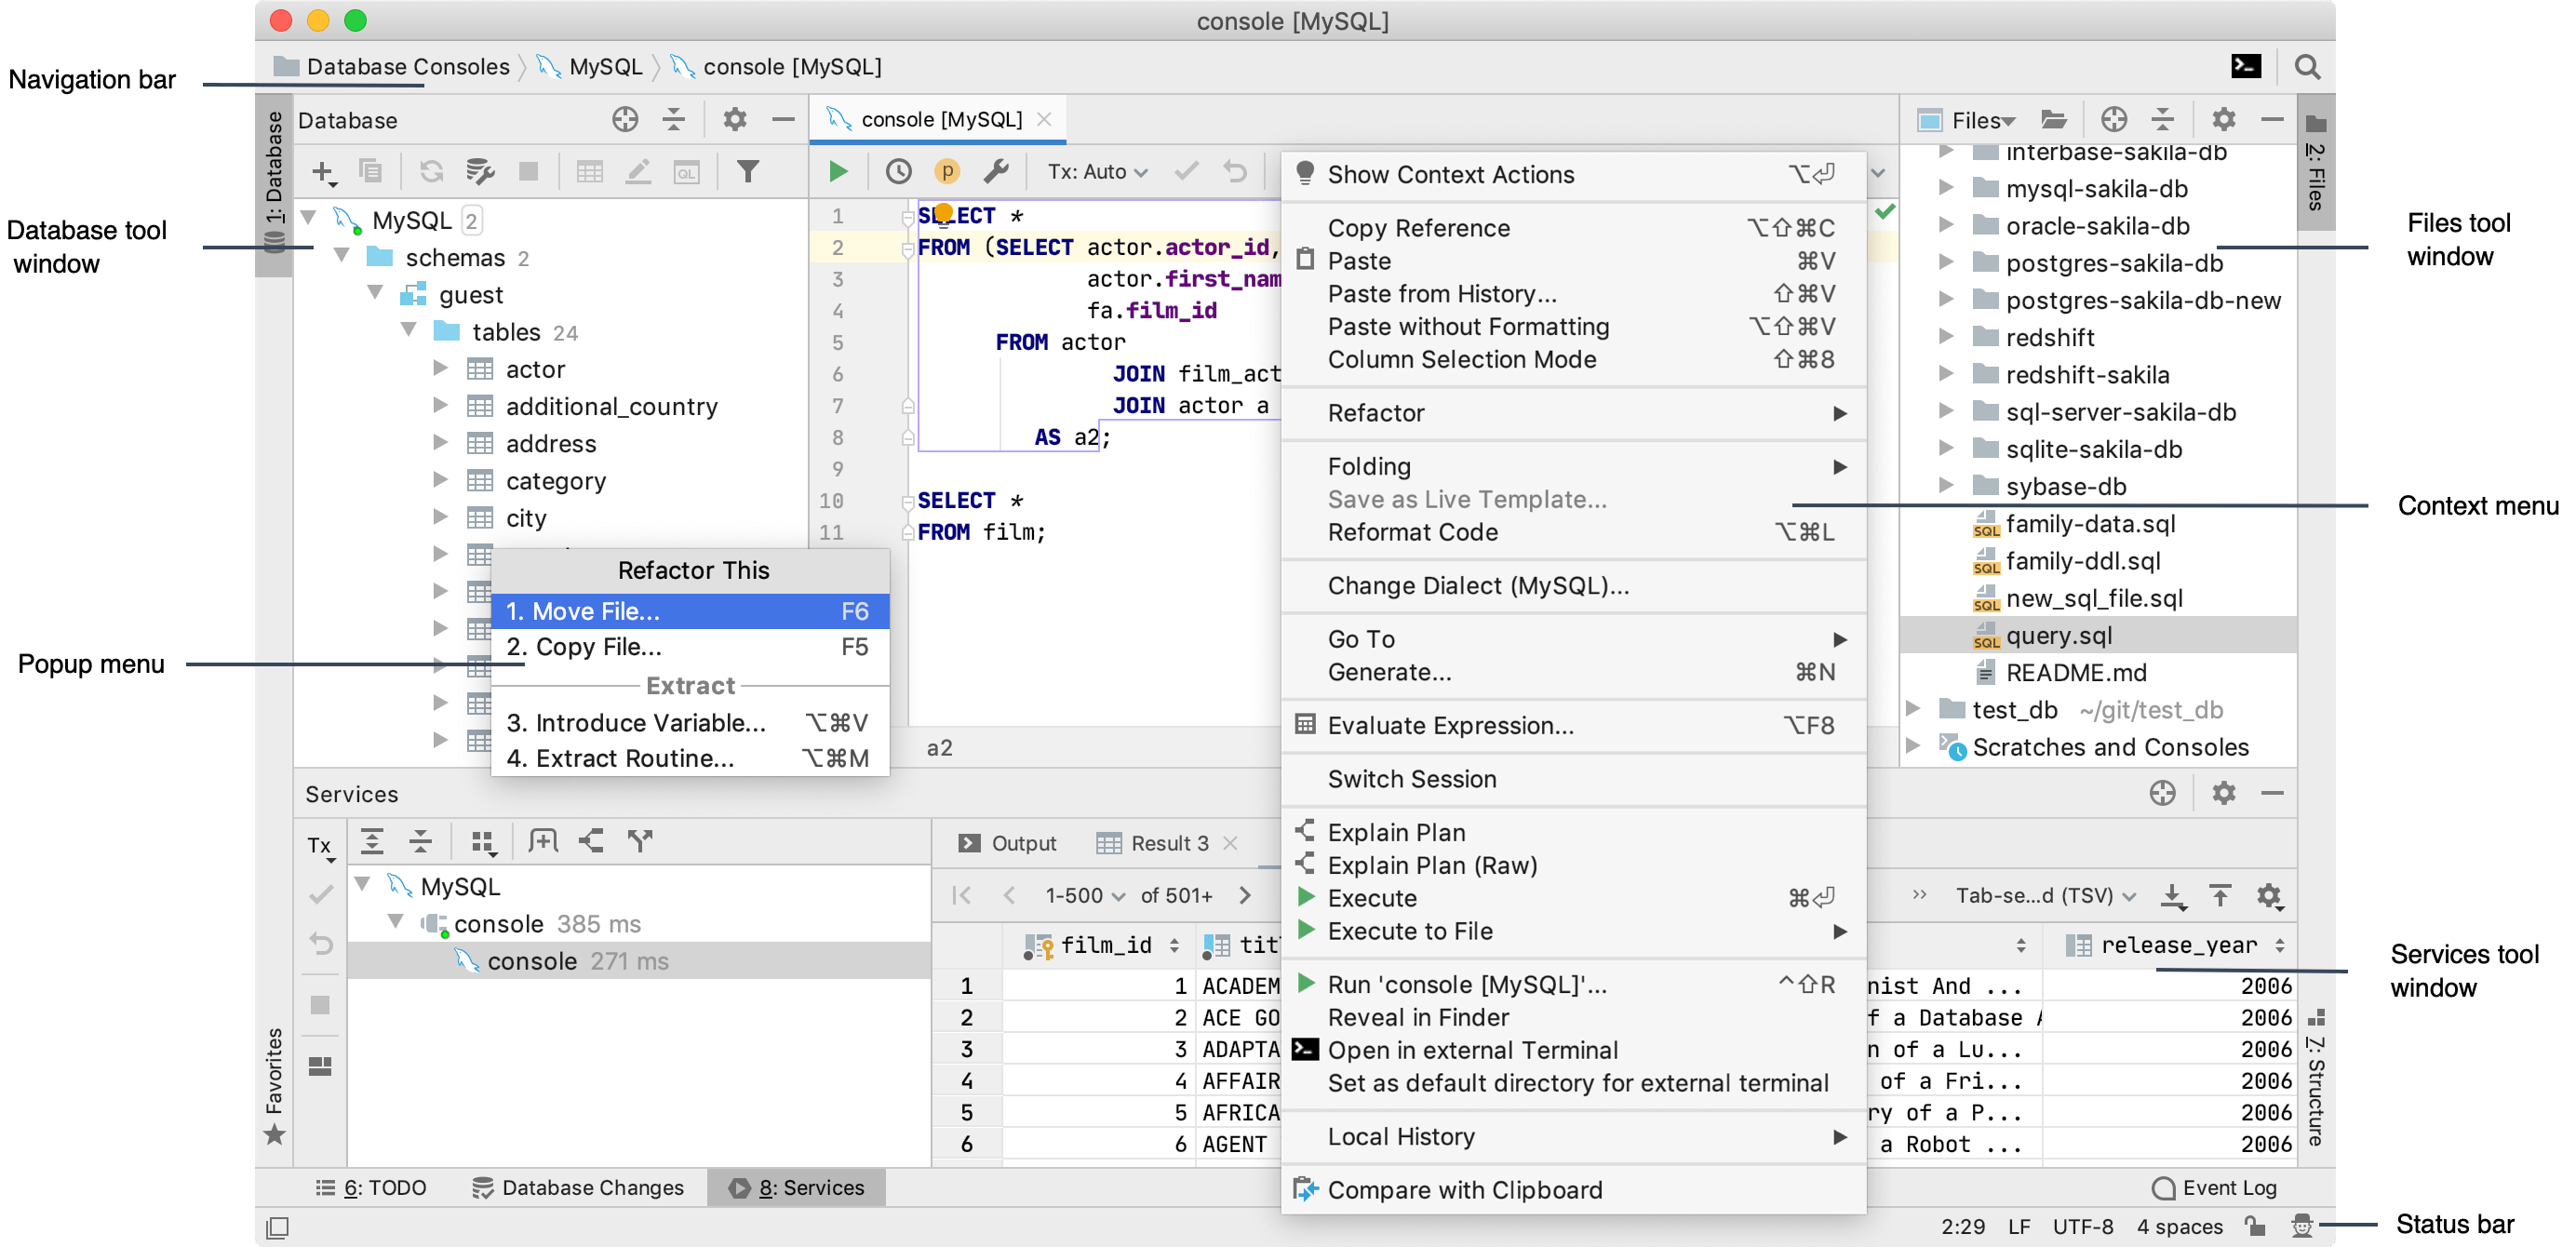Click MySQL breadcrumb in navigation bar
Image resolution: width=2576 pixels, height=1247 pixels.
click(x=591, y=66)
